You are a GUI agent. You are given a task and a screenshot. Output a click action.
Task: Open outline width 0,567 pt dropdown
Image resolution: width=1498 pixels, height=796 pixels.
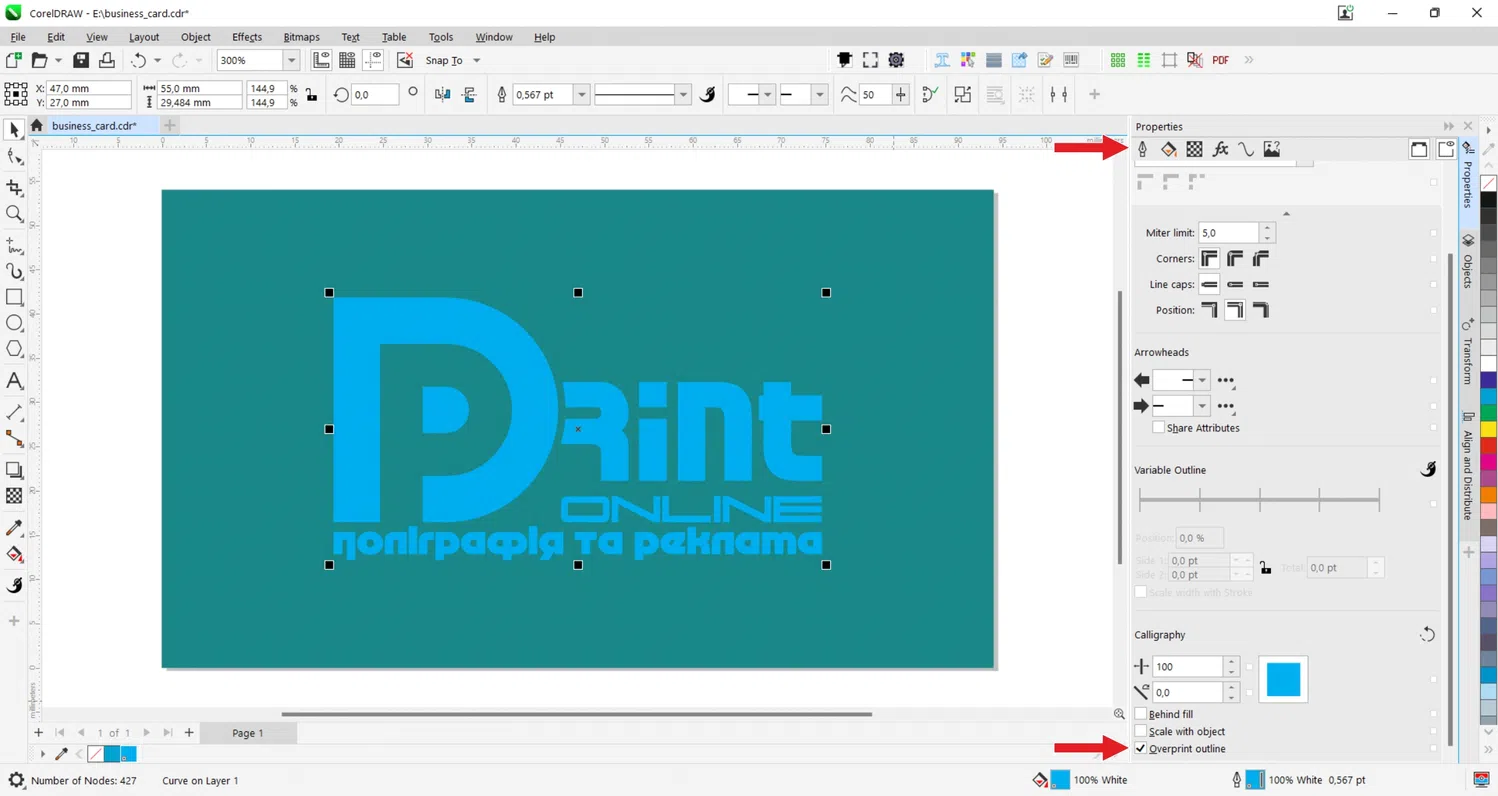pos(580,94)
